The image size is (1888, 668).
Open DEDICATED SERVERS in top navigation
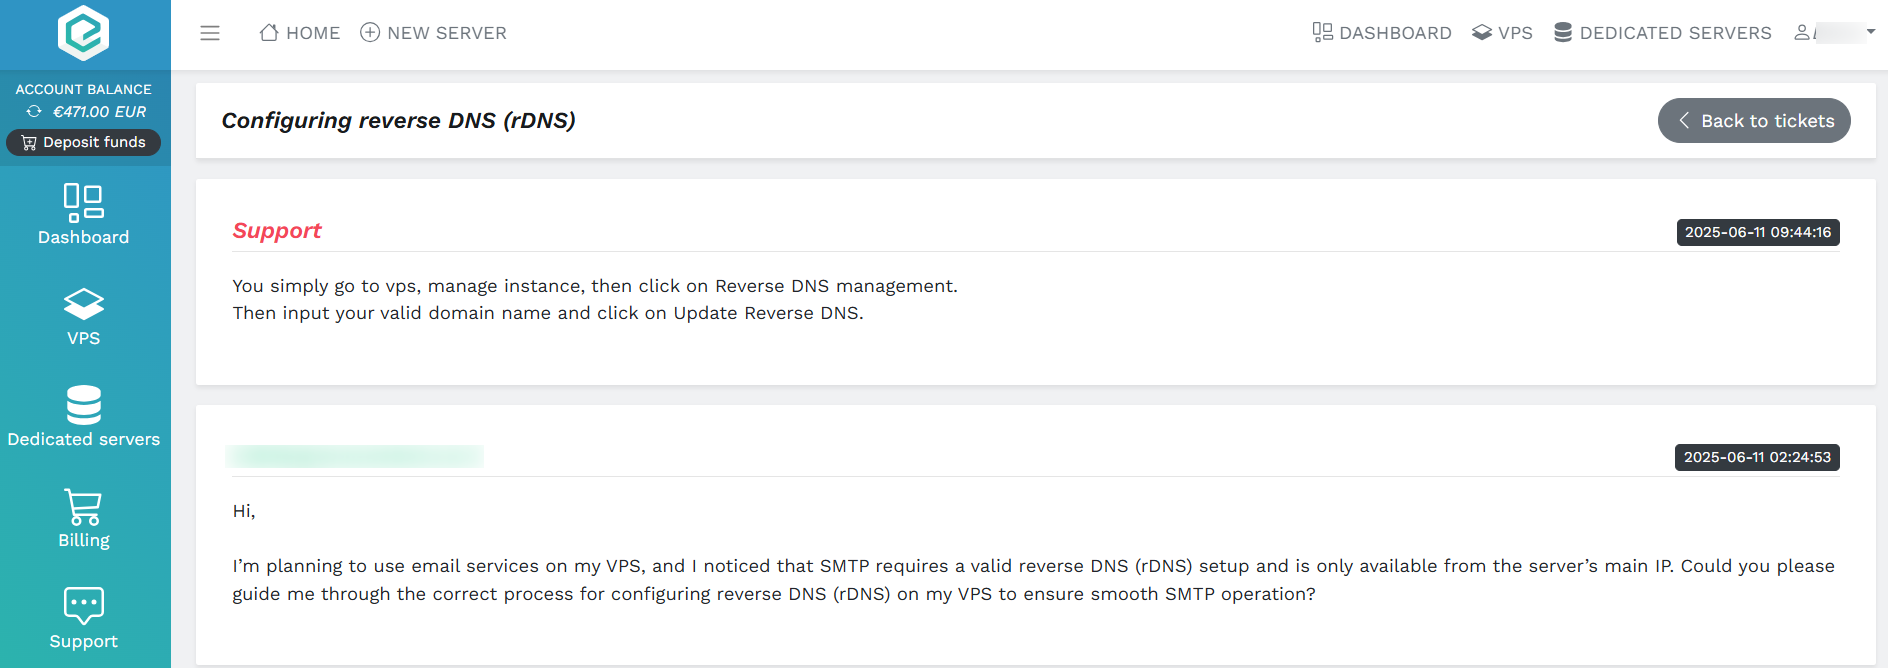pyautogui.click(x=1662, y=33)
